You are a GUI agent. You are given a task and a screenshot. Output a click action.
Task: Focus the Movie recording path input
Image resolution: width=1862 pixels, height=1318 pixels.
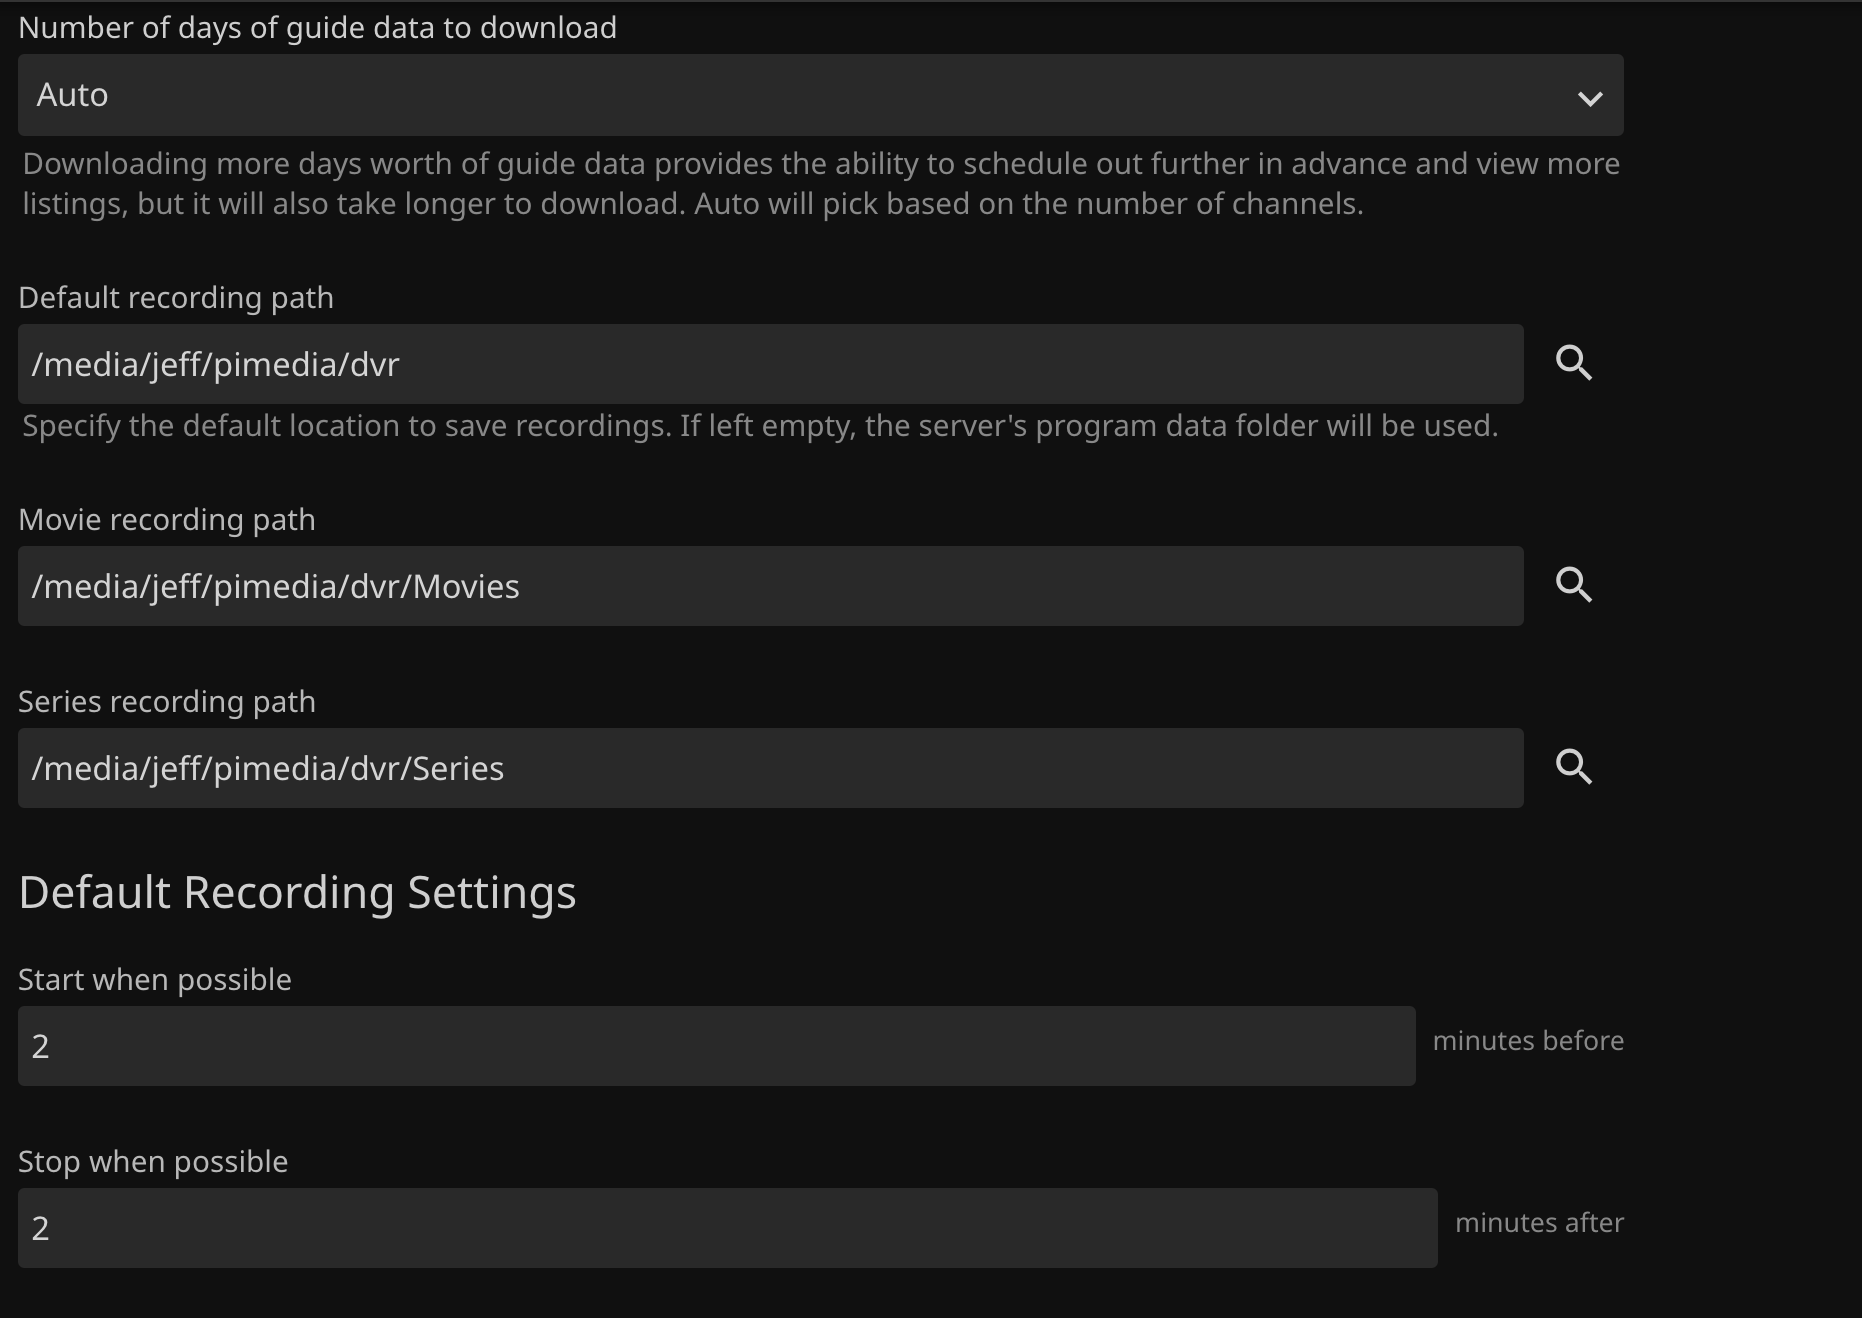[770, 586]
